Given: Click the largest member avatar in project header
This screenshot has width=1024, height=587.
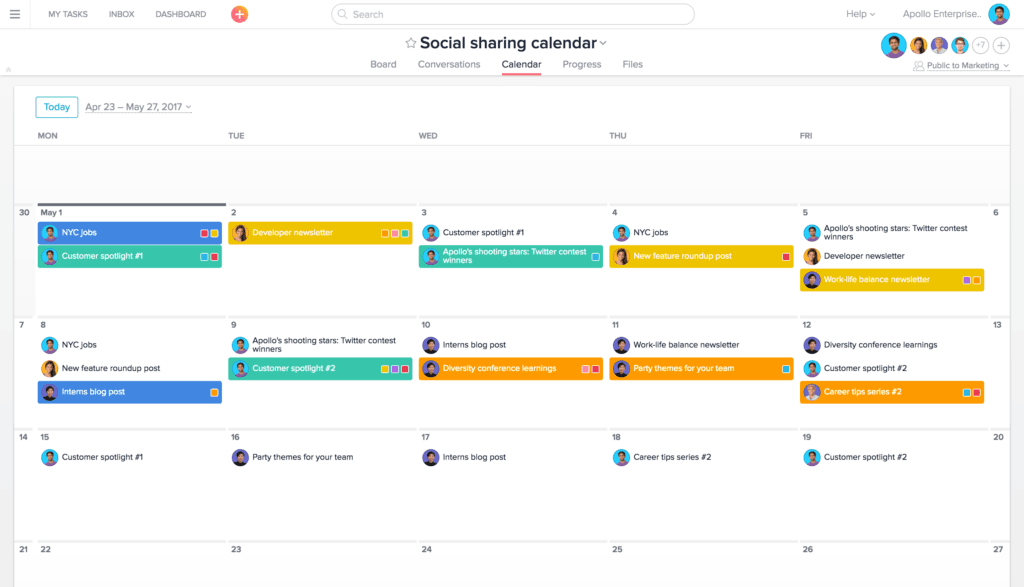Looking at the screenshot, I should click(x=893, y=45).
